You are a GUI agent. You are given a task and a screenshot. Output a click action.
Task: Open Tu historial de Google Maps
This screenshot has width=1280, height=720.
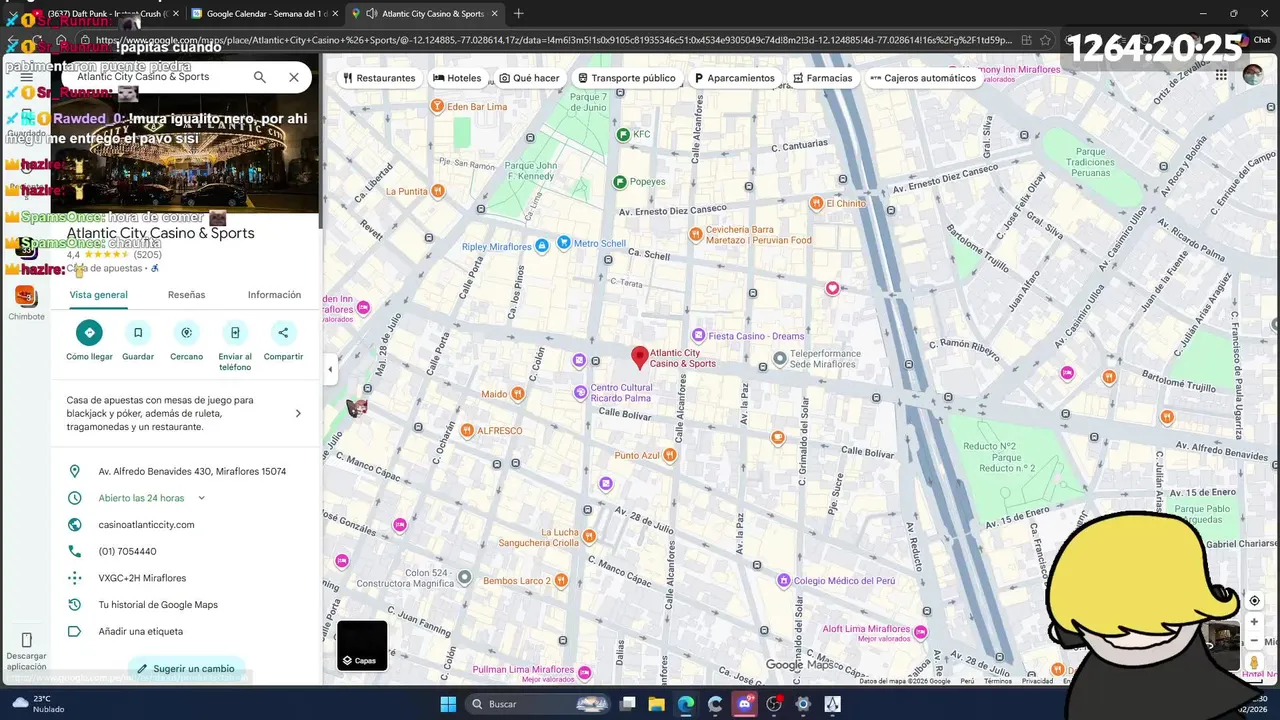[158, 605]
